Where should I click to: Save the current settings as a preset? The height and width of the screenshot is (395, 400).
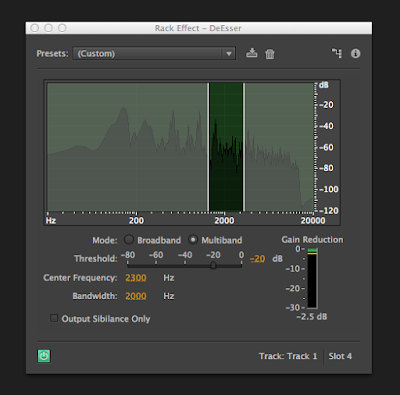point(252,53)
